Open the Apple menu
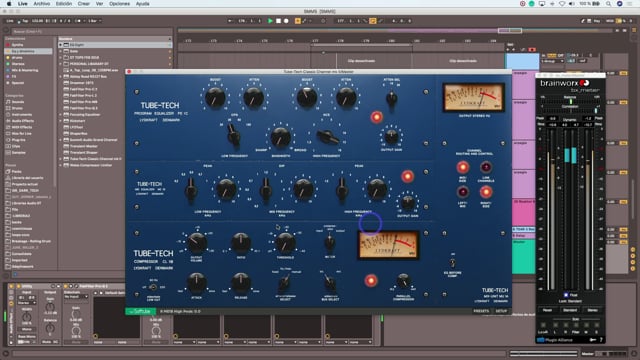Screen dimensions: 640x360 pos(9,4)
